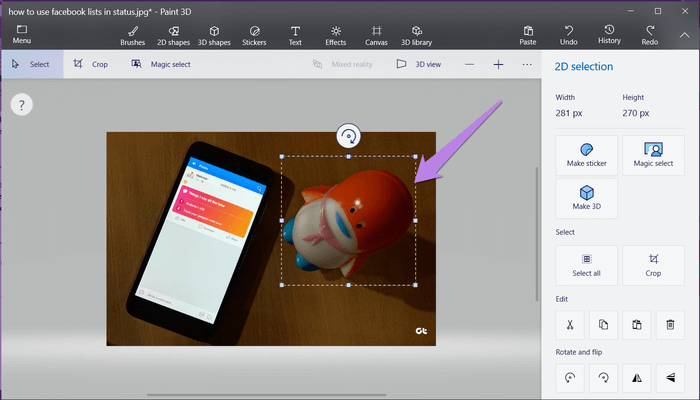Viewport: 700px width, 400px height.
Task: Open the 3D library
Action: click(417, 35)
